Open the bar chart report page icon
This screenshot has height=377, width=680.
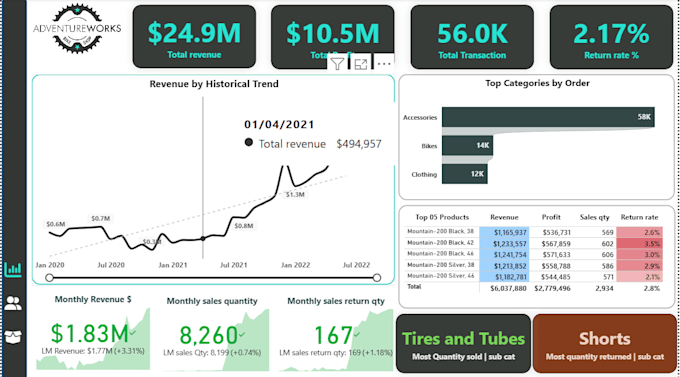13,269
